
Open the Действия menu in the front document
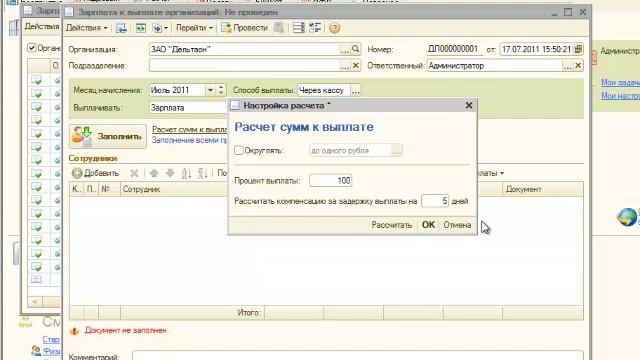(87, 28)
